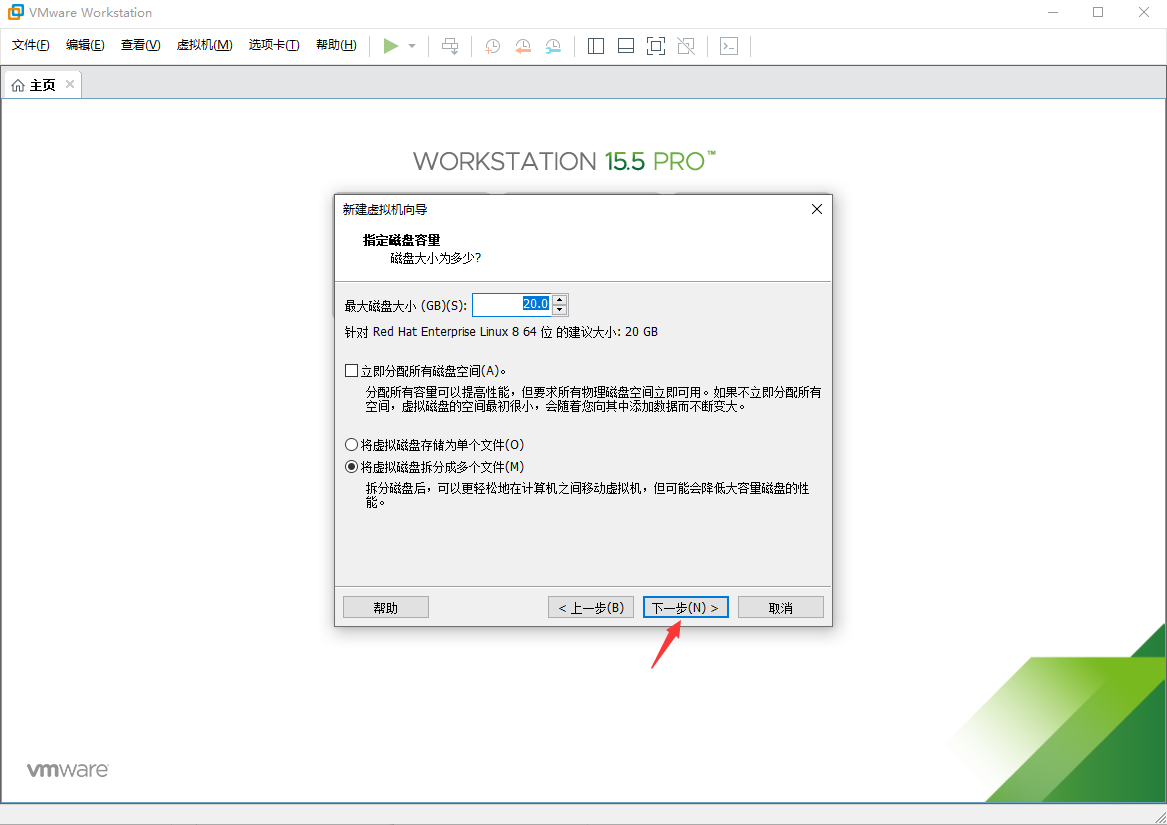
Task: Click the 帮助 button in wizard
Action: [x=386, y=608]
